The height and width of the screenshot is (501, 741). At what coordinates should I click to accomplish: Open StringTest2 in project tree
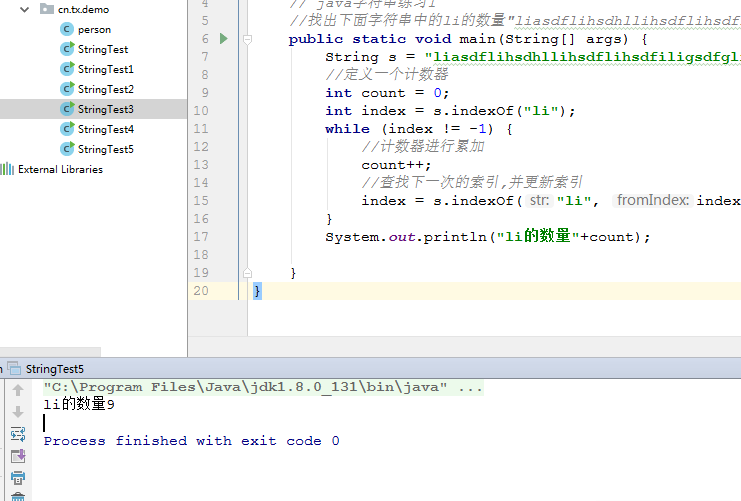105,89
